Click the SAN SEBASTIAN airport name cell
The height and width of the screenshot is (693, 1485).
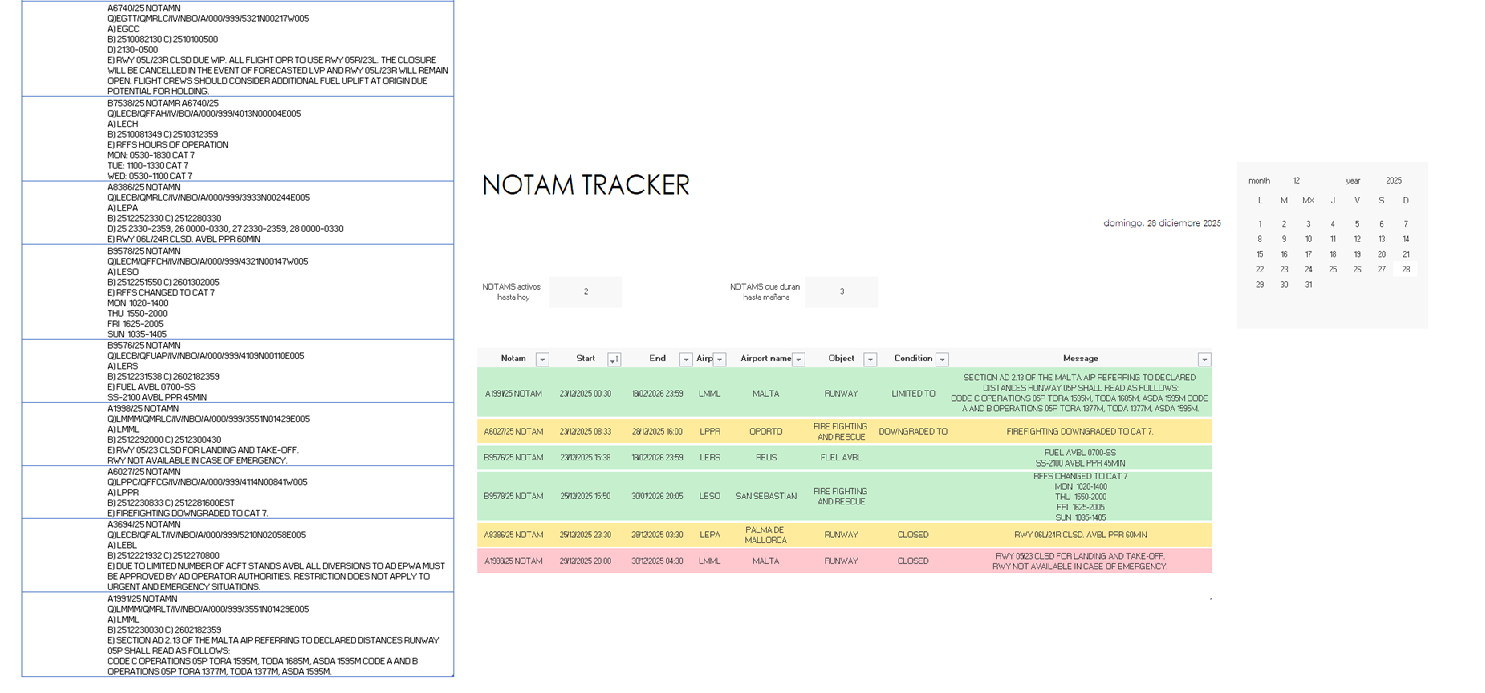point(766,496)
